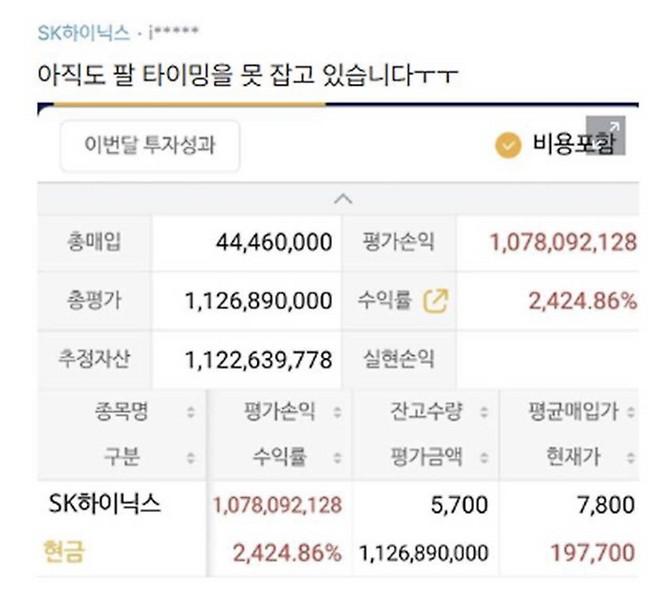Sort by 잔고수량 column arrows
The height and width of the screenshot is (595, 658).
tap(484, 412)
